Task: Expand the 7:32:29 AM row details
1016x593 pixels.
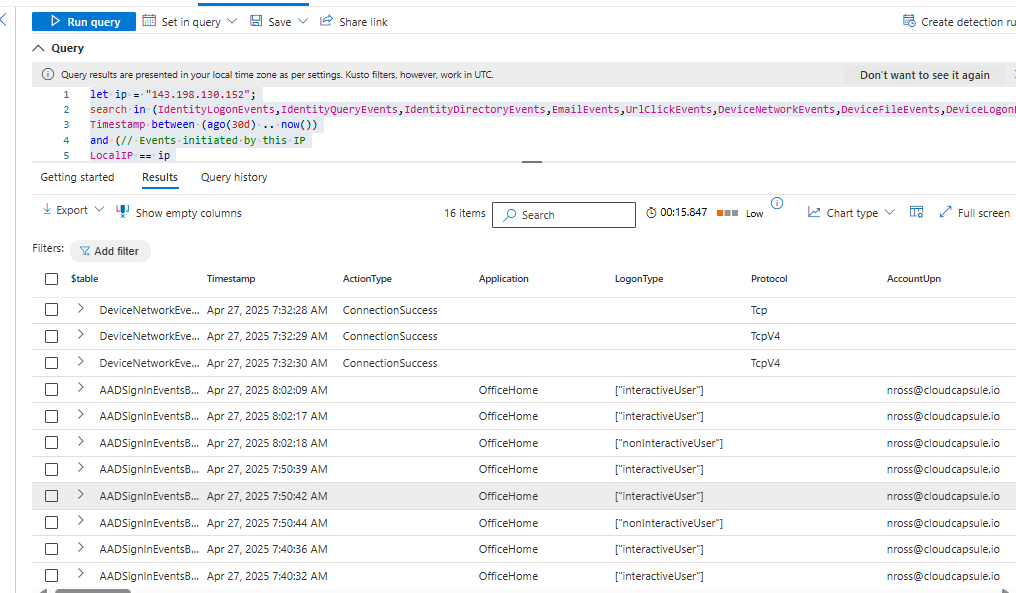Action: (80, 334)
